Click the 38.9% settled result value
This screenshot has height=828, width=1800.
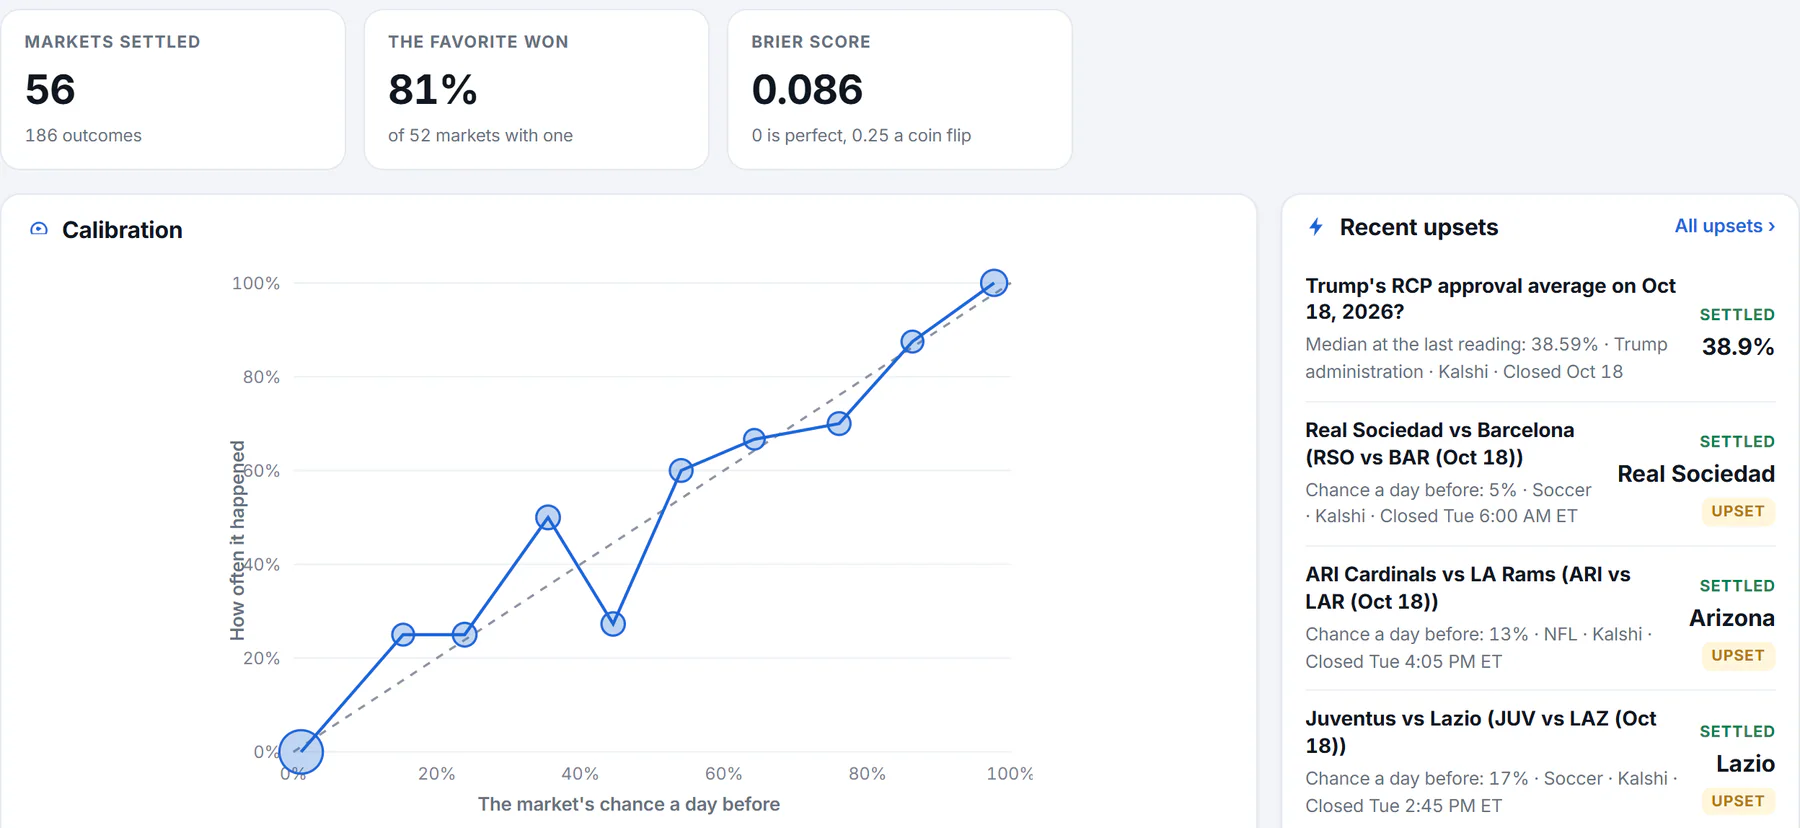1738,347
